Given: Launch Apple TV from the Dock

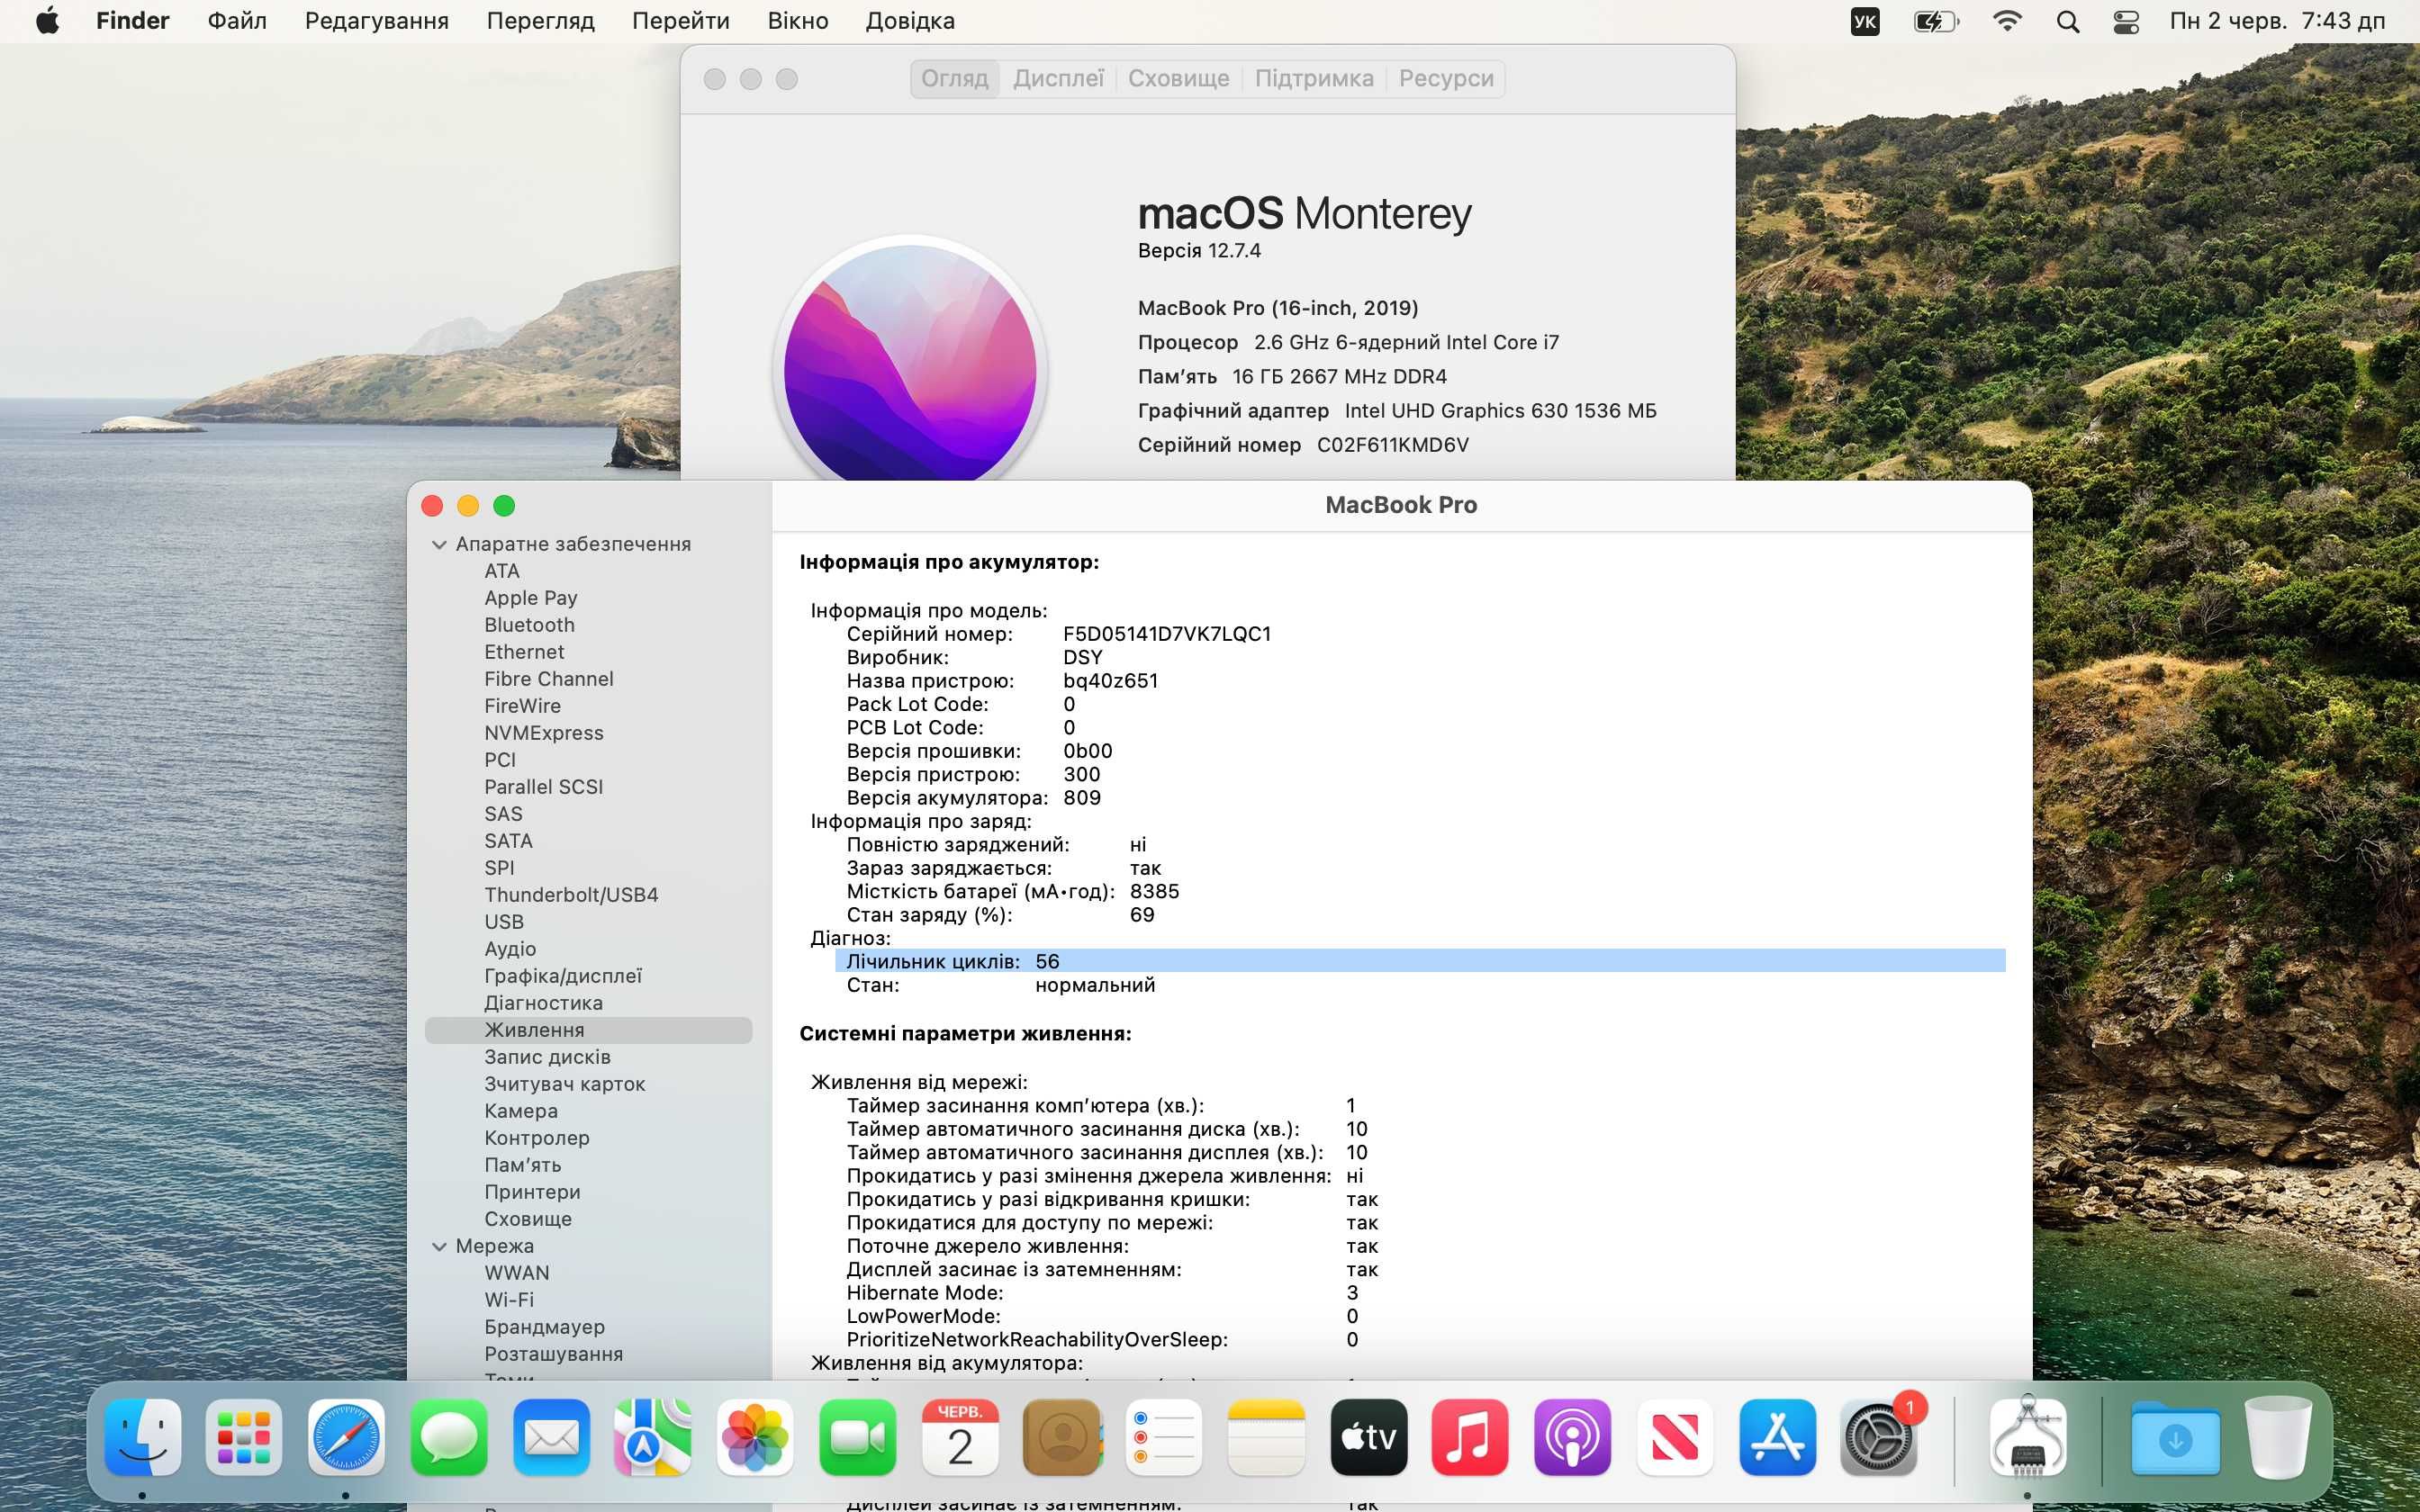Looking at the screenshot, I should 1369,1438.
